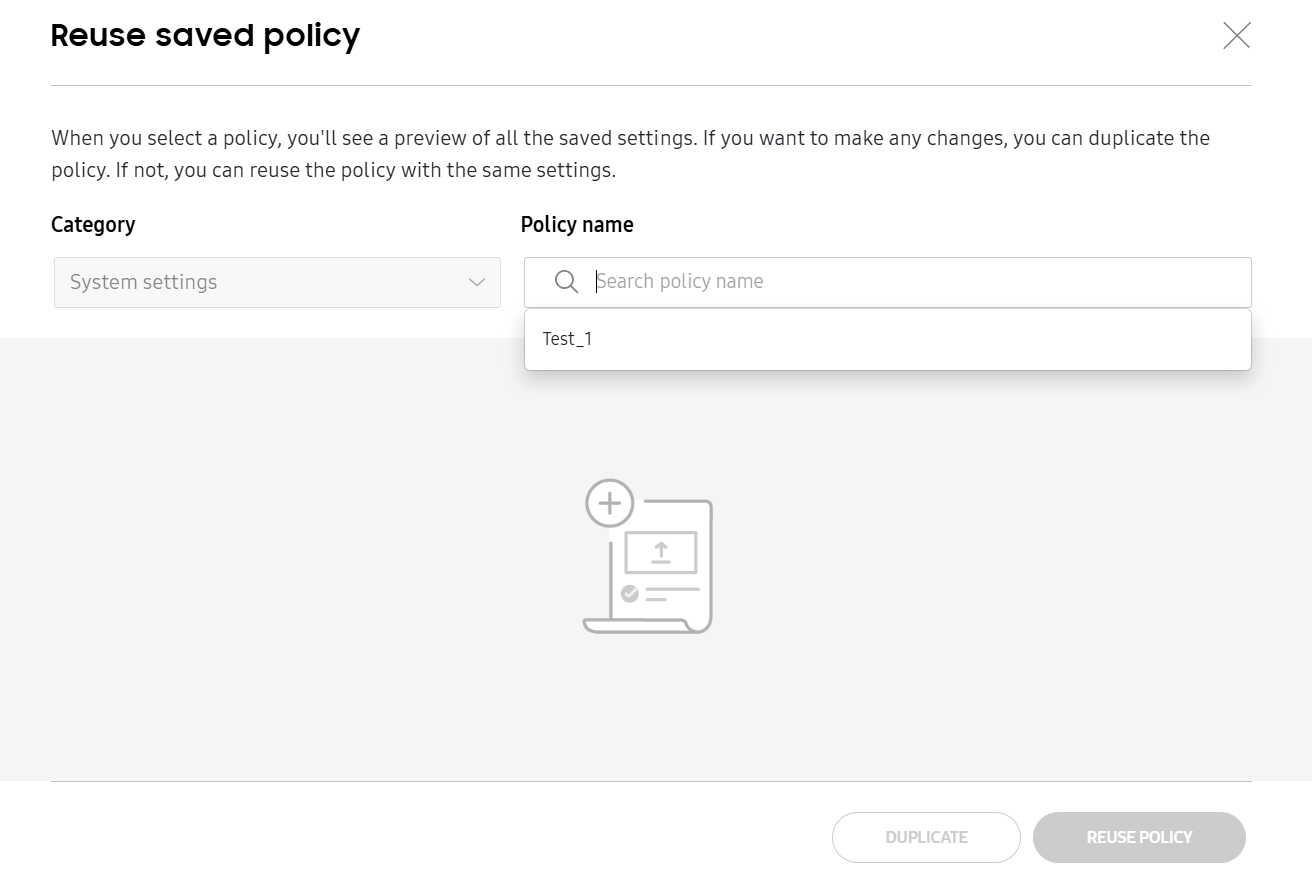Image resolution: width=1312 pixels, height=872 pixels.
Task: Click the Category label
Action: coord(93,224)
